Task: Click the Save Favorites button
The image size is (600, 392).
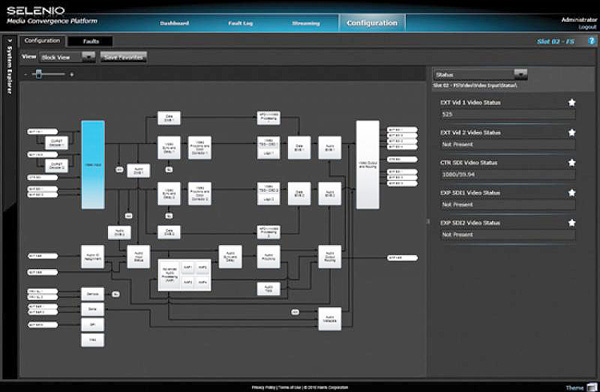Action: [123, 57]
